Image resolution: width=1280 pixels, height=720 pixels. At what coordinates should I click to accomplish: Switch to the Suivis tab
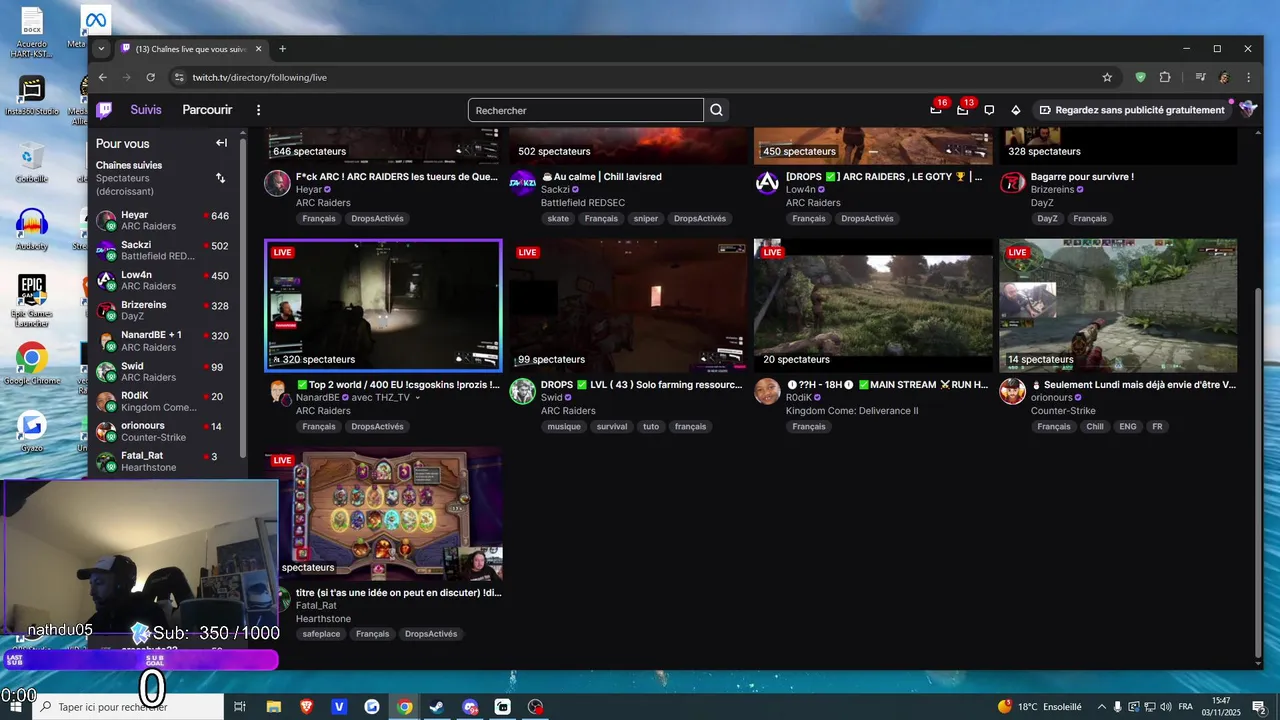(x=146, y=110)
